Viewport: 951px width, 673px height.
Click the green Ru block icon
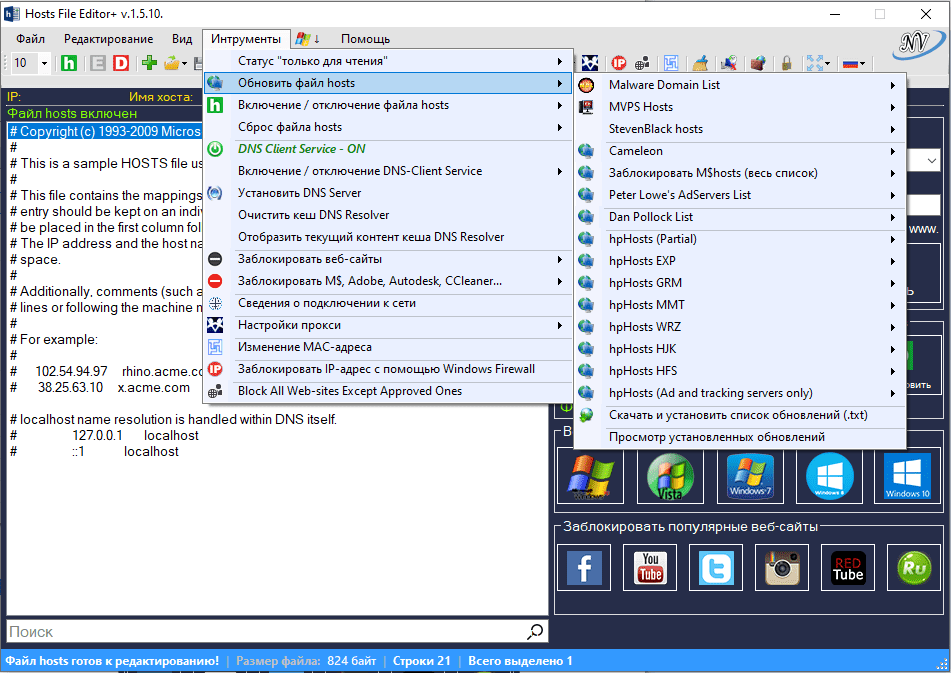[x=914, y=568]
